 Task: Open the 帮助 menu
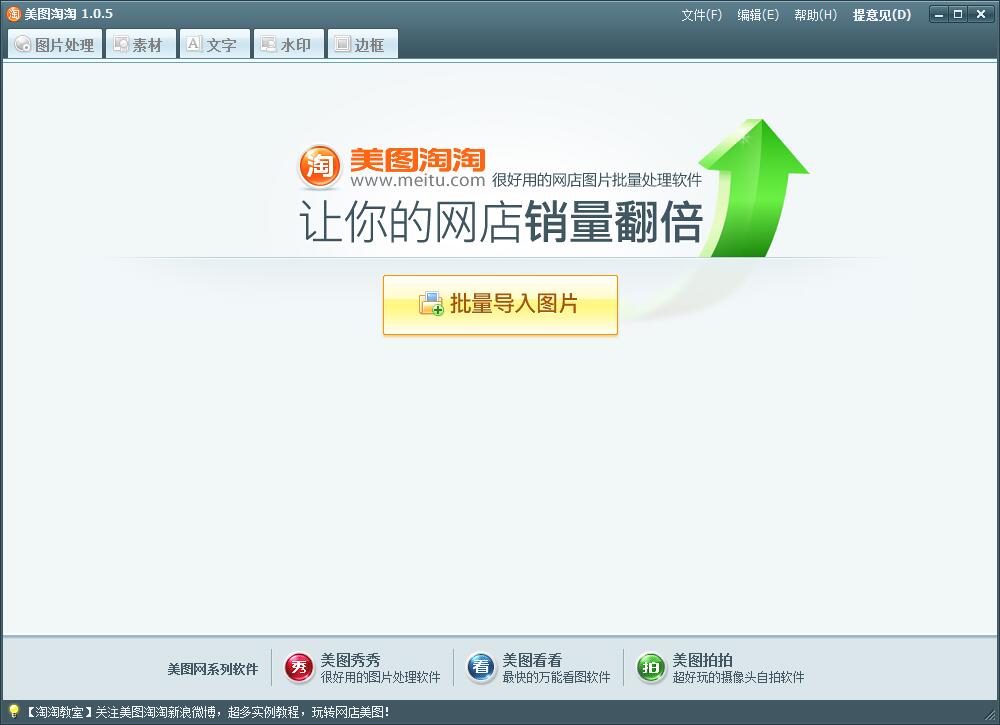point(816,15)
